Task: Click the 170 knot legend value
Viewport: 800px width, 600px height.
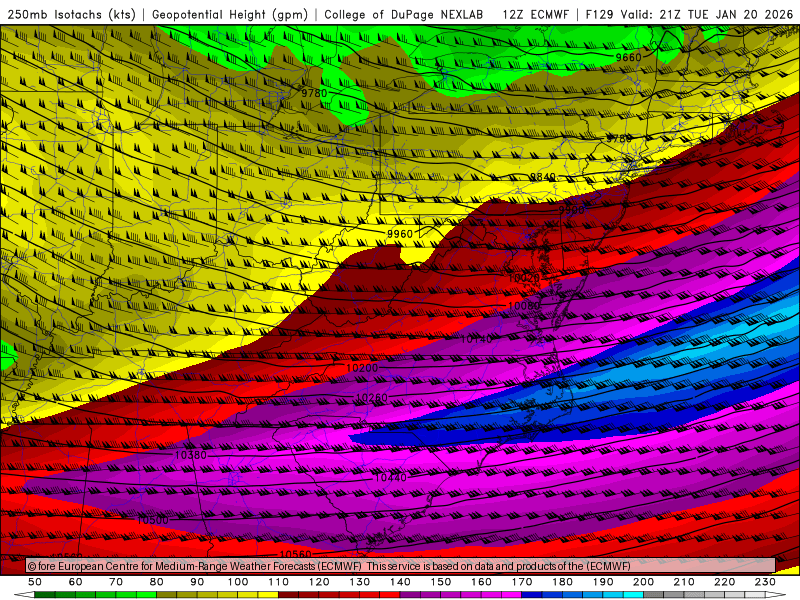Action: pos(522,582)
